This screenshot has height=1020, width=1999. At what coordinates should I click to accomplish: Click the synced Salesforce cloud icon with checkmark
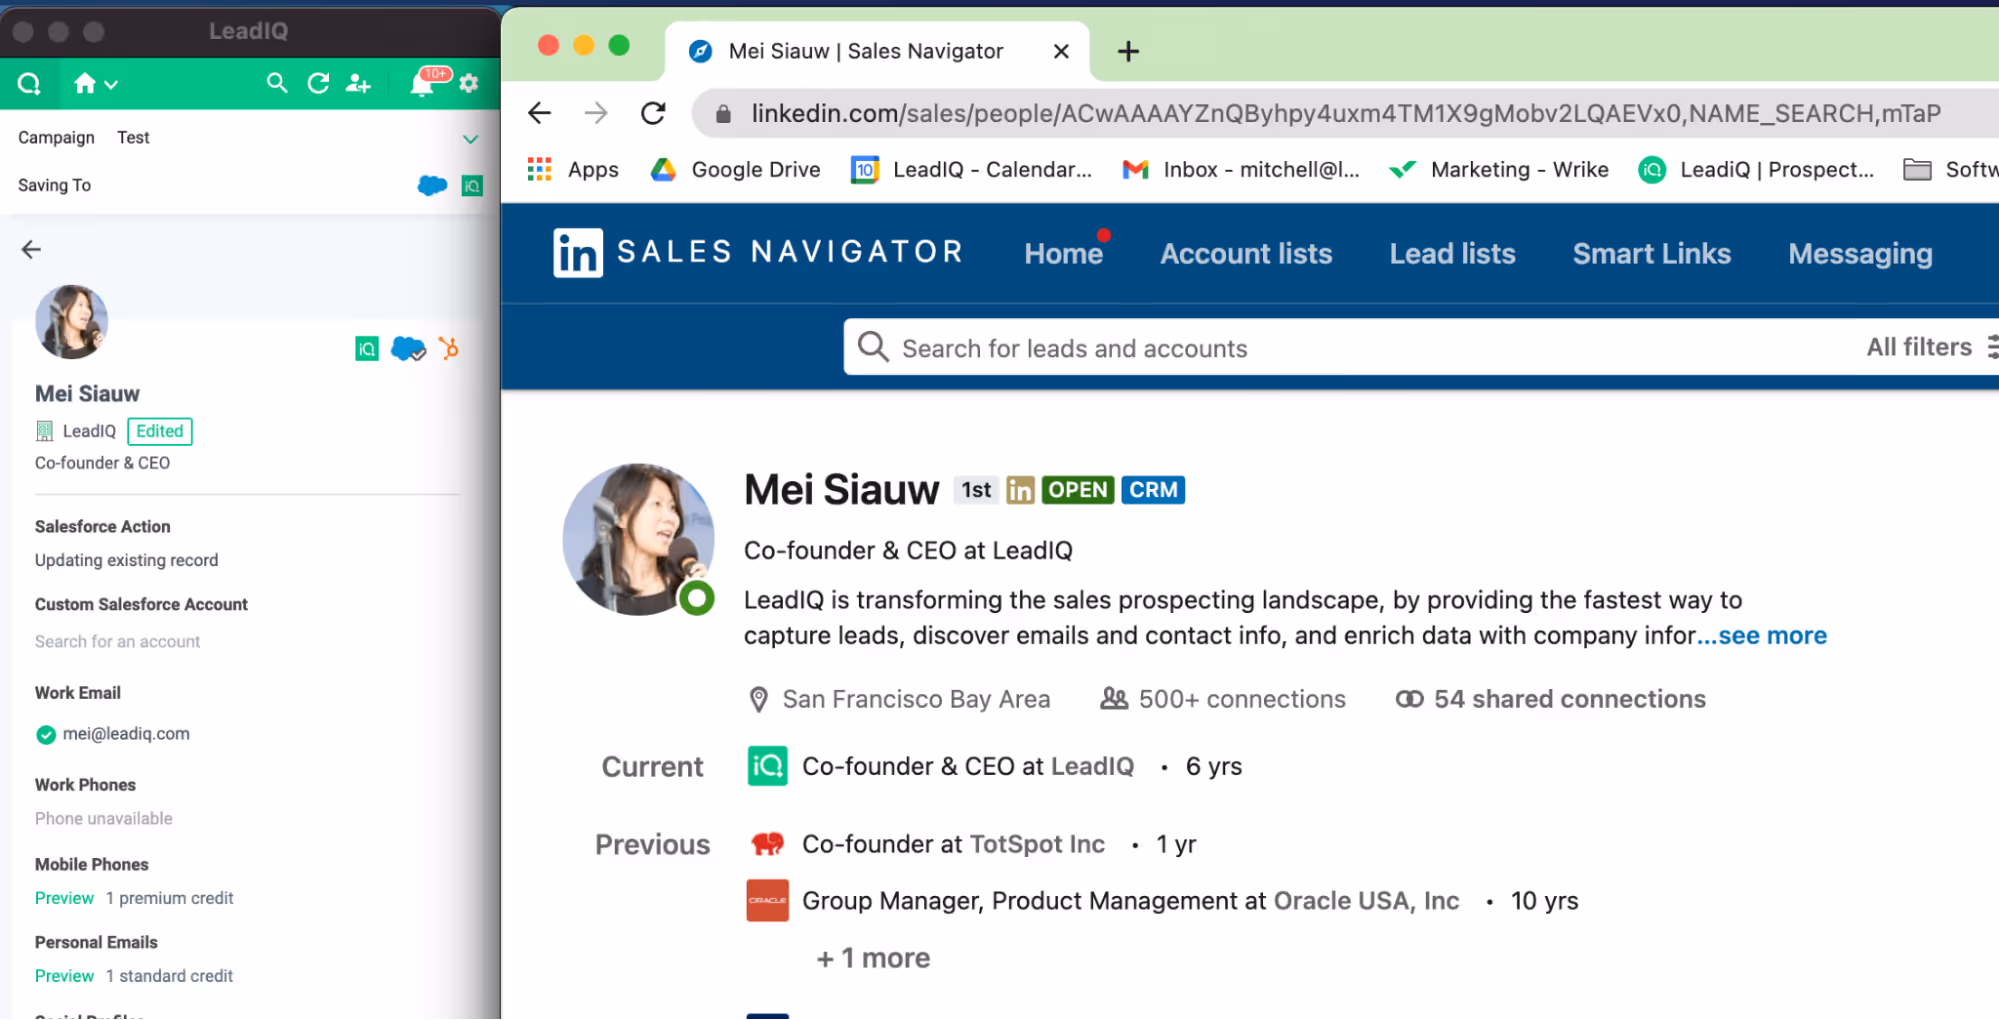[408, 349]
